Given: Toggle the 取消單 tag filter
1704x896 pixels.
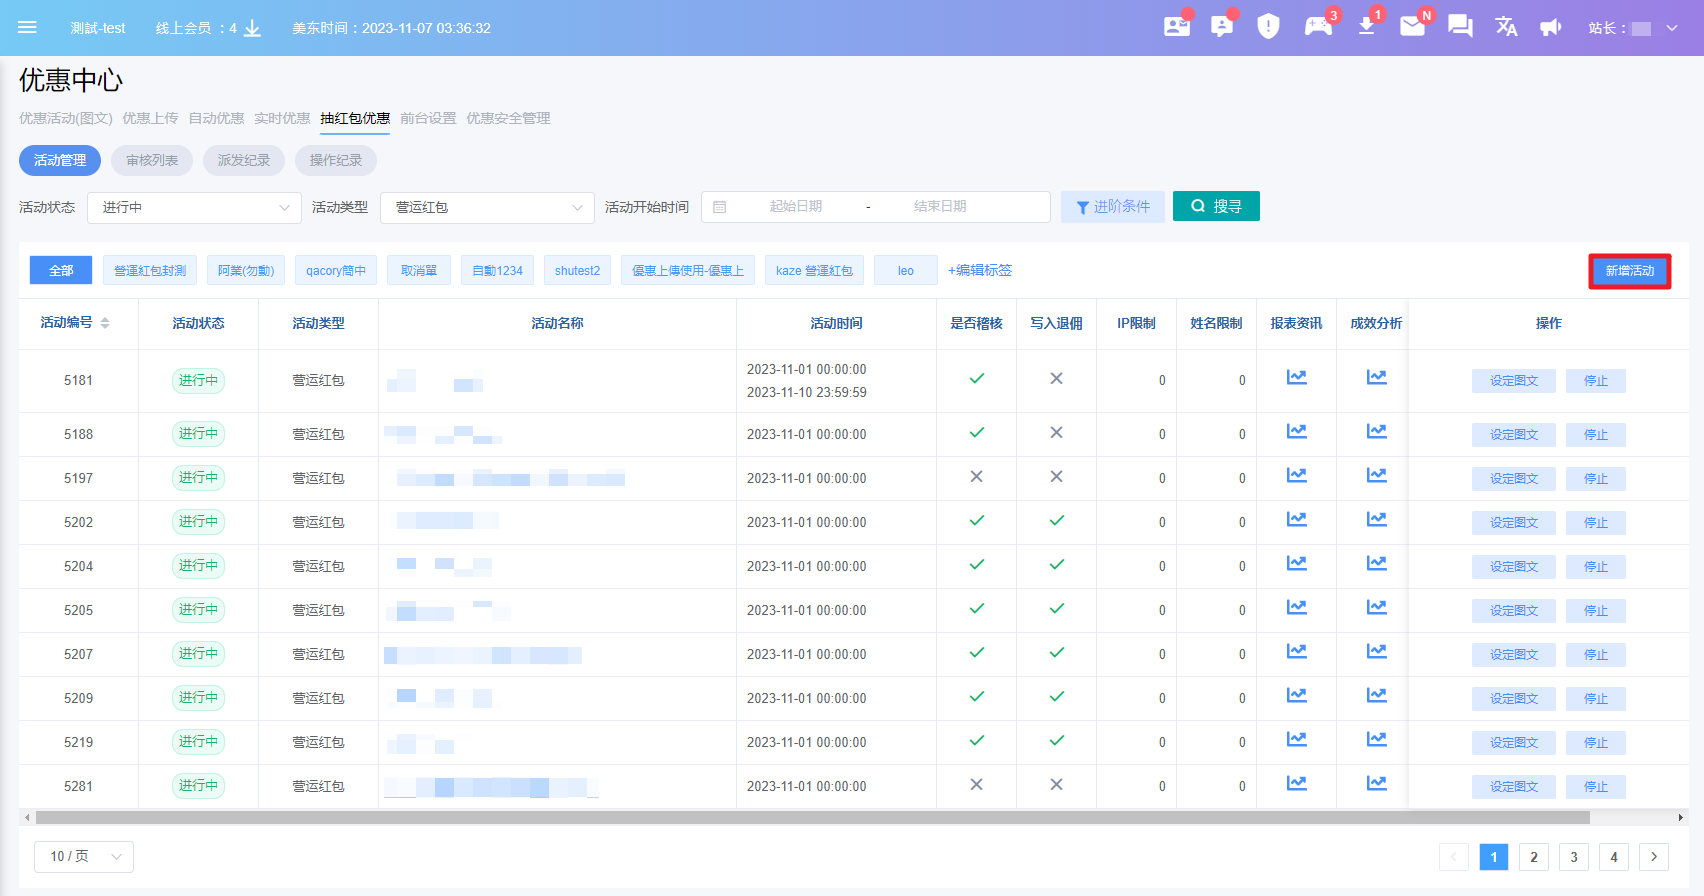Looking at the screenshot, I should coord(419,271).
